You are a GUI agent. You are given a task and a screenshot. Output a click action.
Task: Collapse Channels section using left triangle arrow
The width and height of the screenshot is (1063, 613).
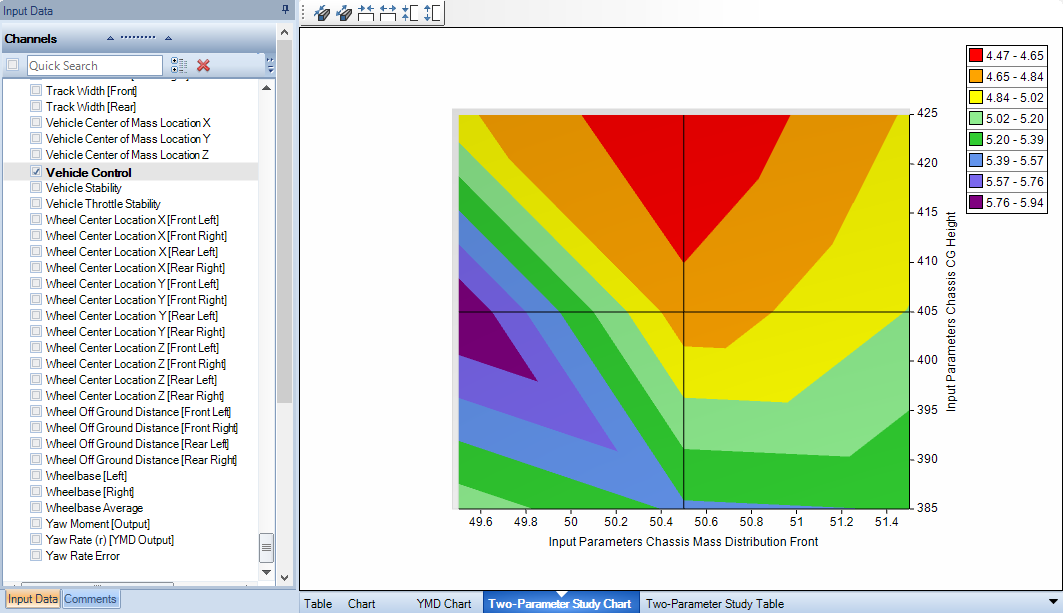click(x=110, y=38)
